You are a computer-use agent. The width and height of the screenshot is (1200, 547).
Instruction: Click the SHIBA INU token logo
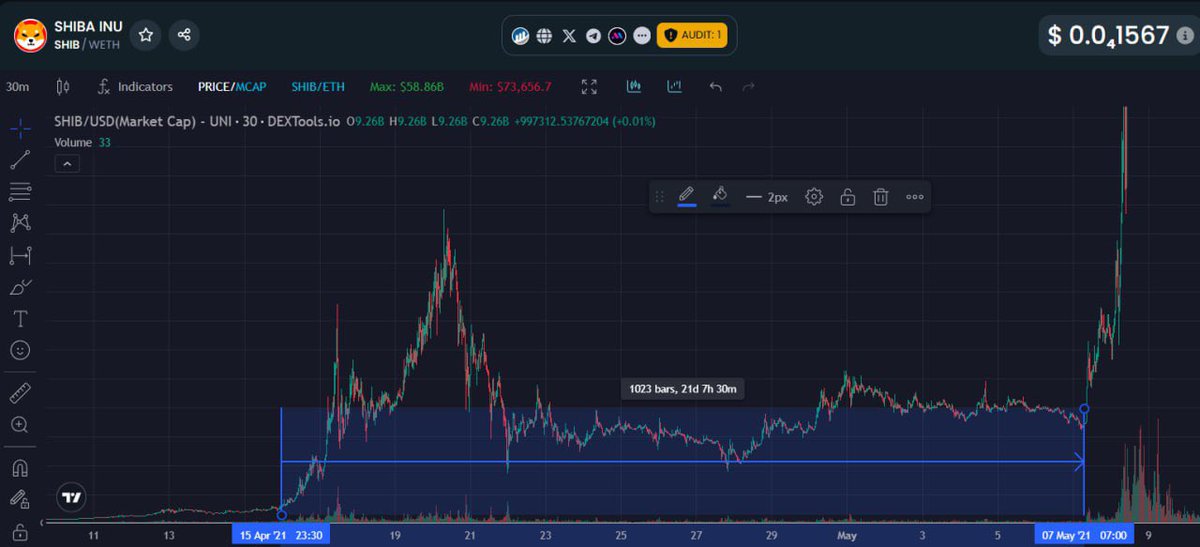[29, 36]
